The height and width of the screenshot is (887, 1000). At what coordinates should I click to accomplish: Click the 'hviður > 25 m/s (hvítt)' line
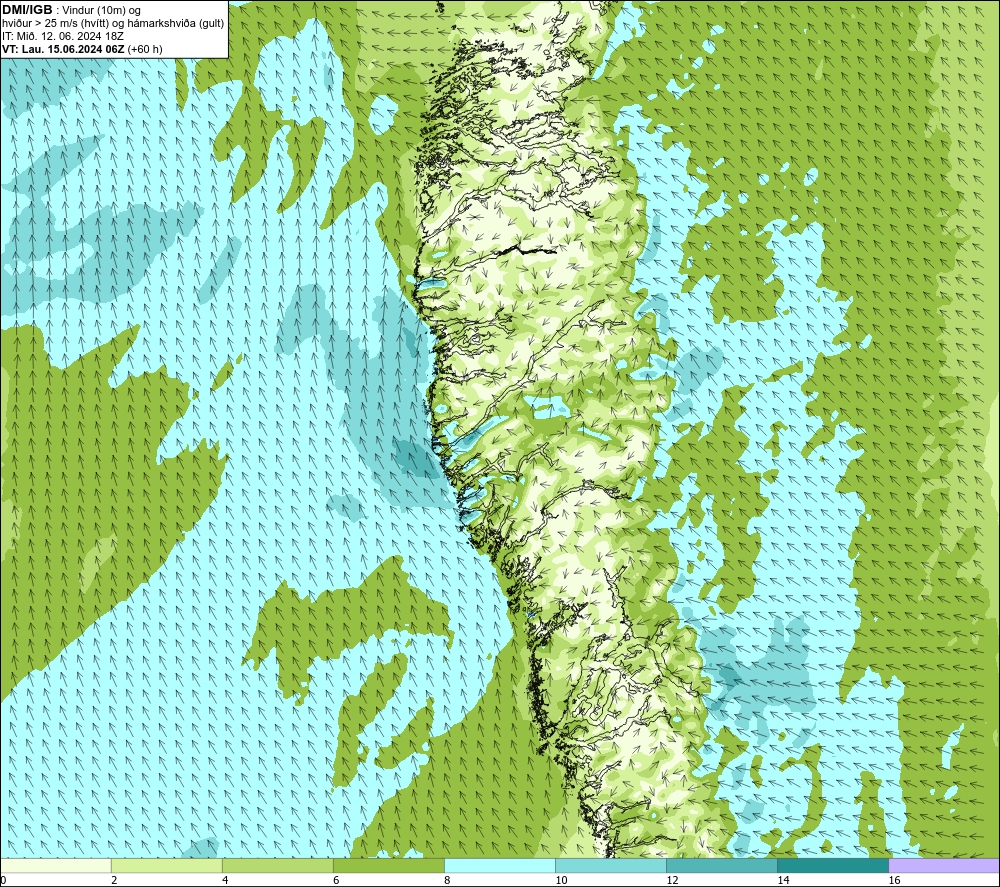pyautogui.click(x=55, y=23)
